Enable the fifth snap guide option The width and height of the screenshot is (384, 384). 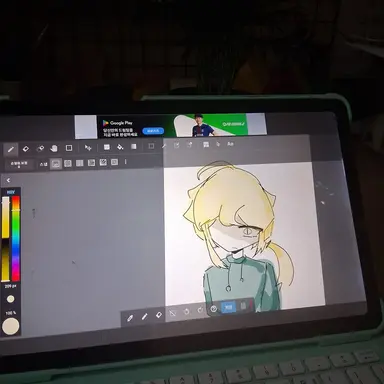pos(103,162)
